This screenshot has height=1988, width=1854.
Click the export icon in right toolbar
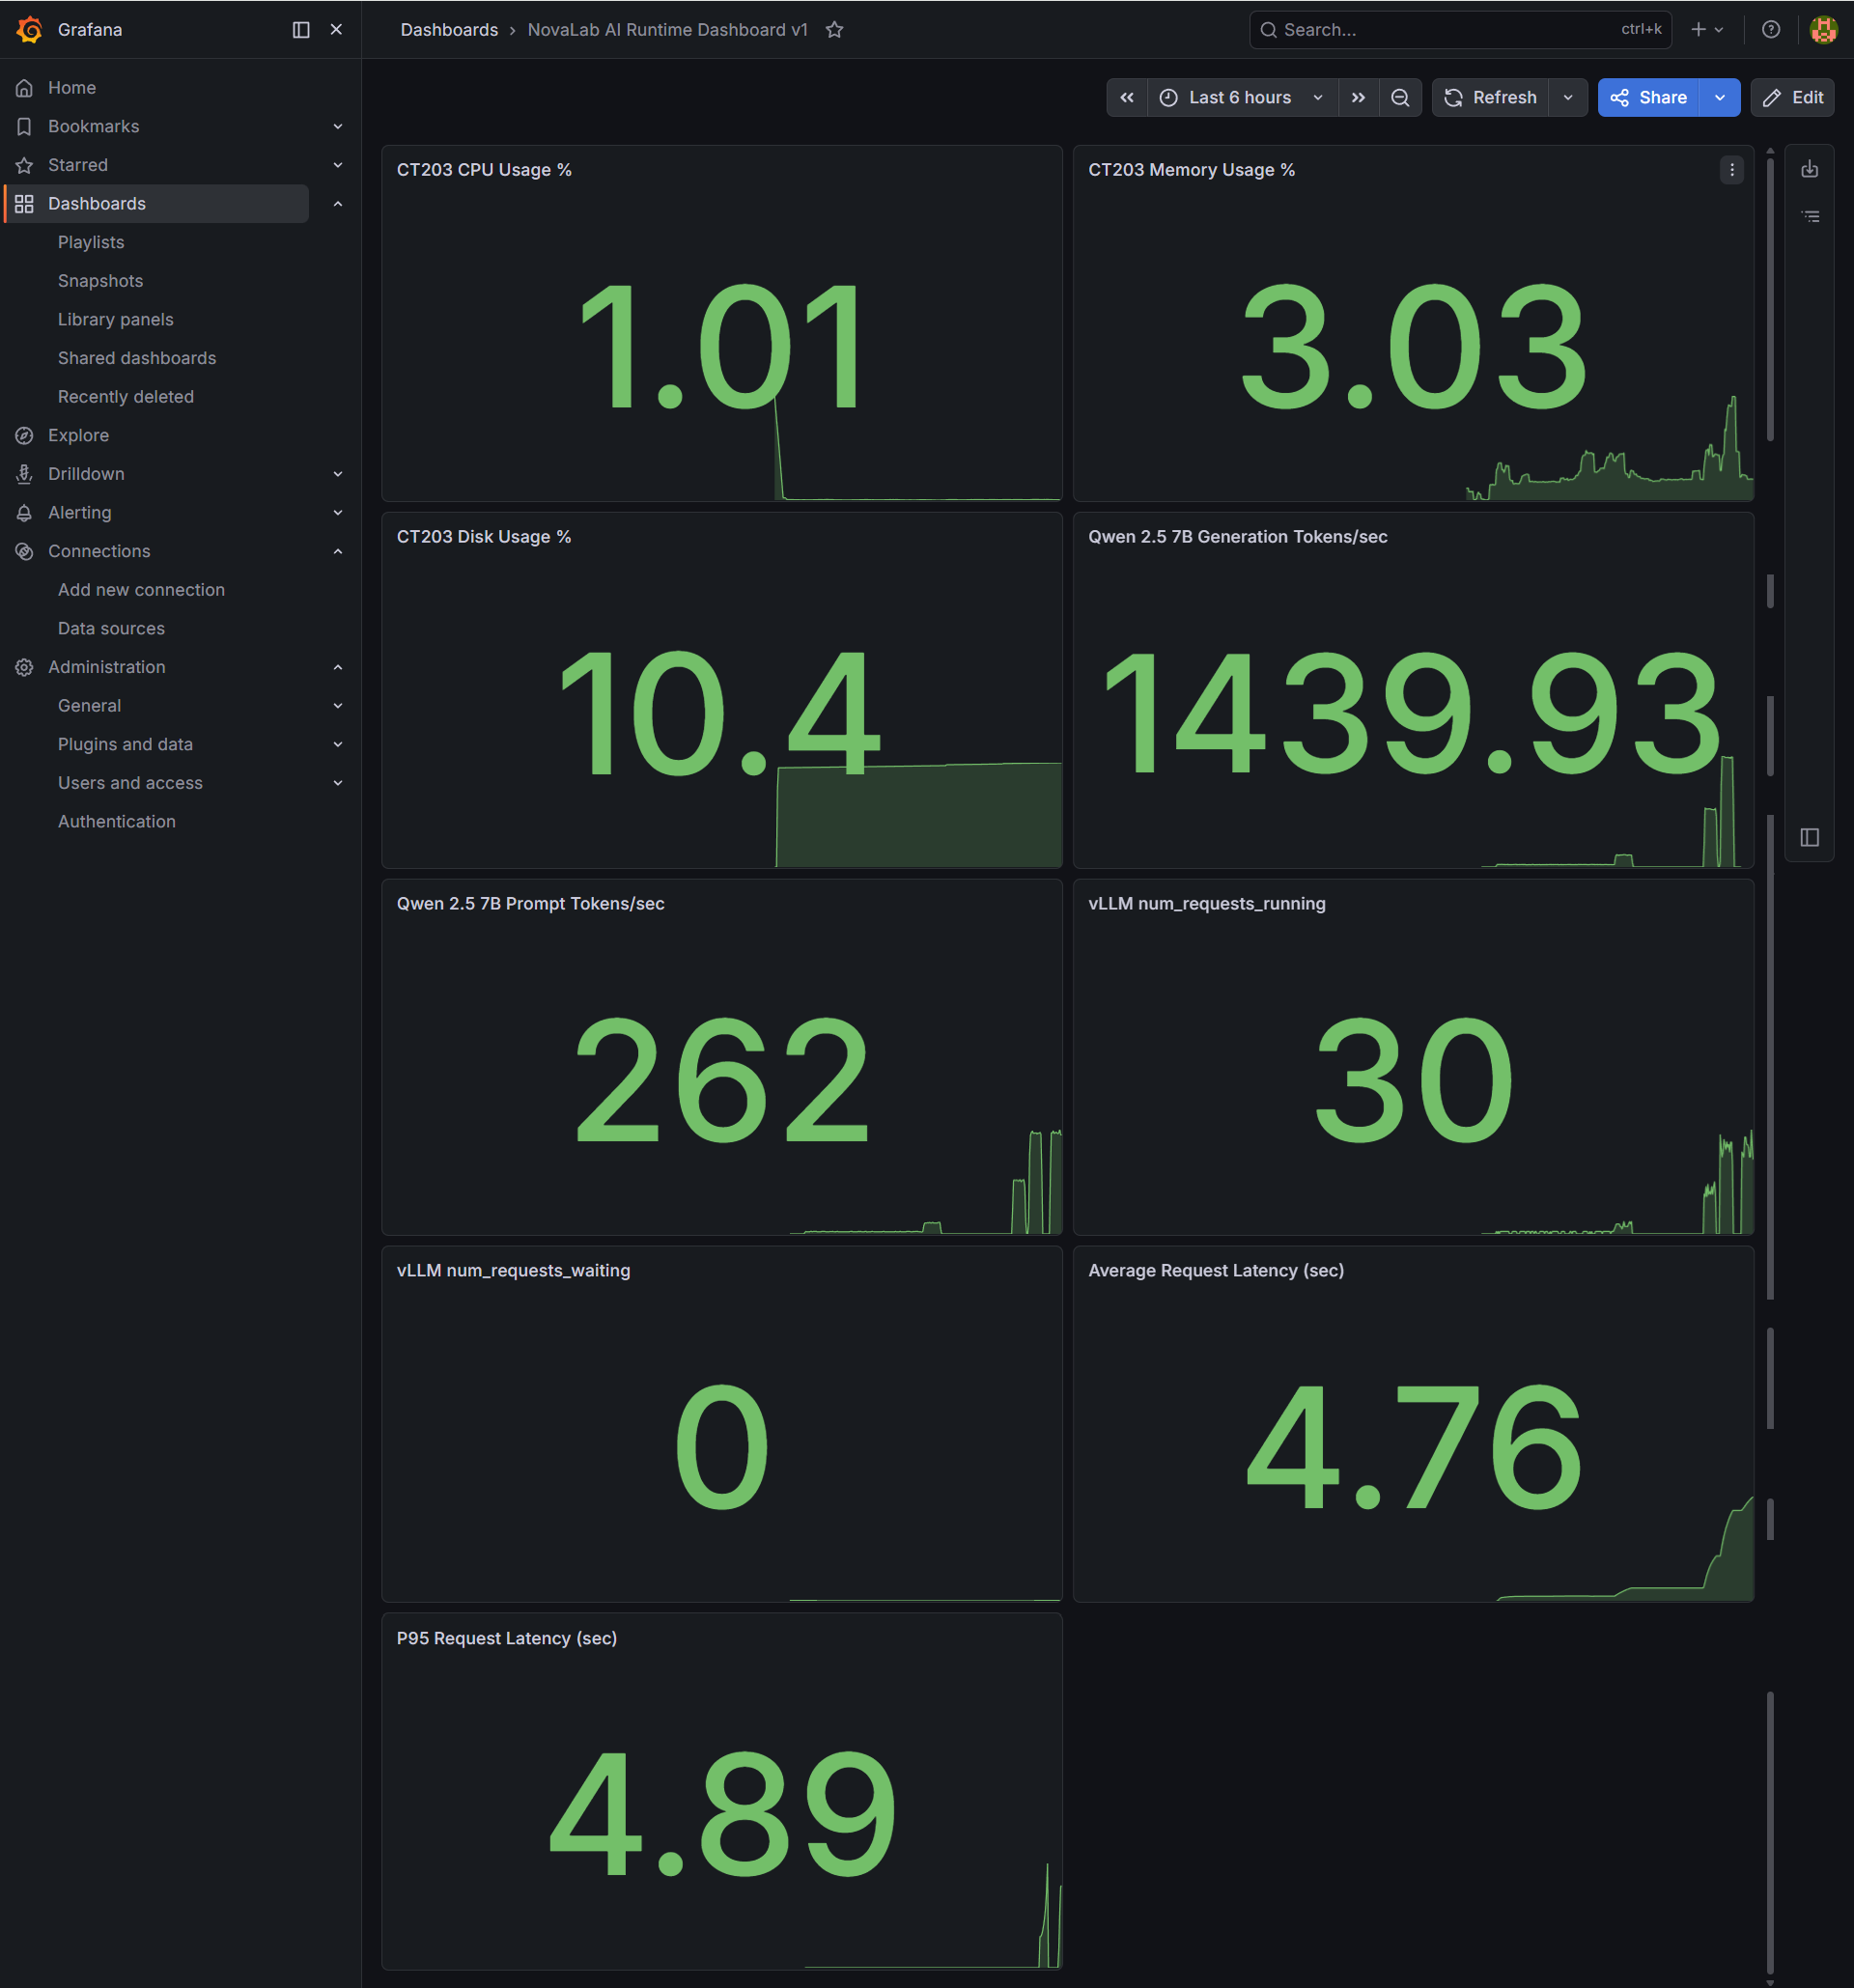tap(1810, 170)
